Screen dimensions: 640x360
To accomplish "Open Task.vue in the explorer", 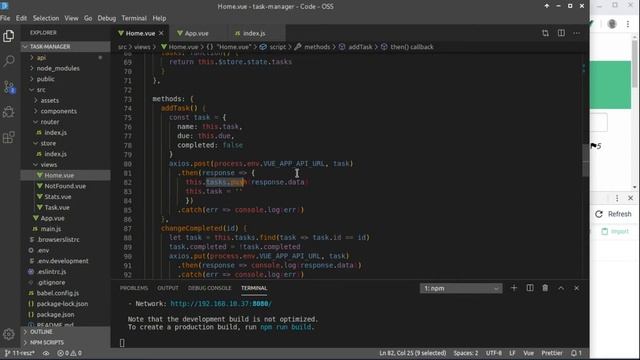I will tap(65, 207).
